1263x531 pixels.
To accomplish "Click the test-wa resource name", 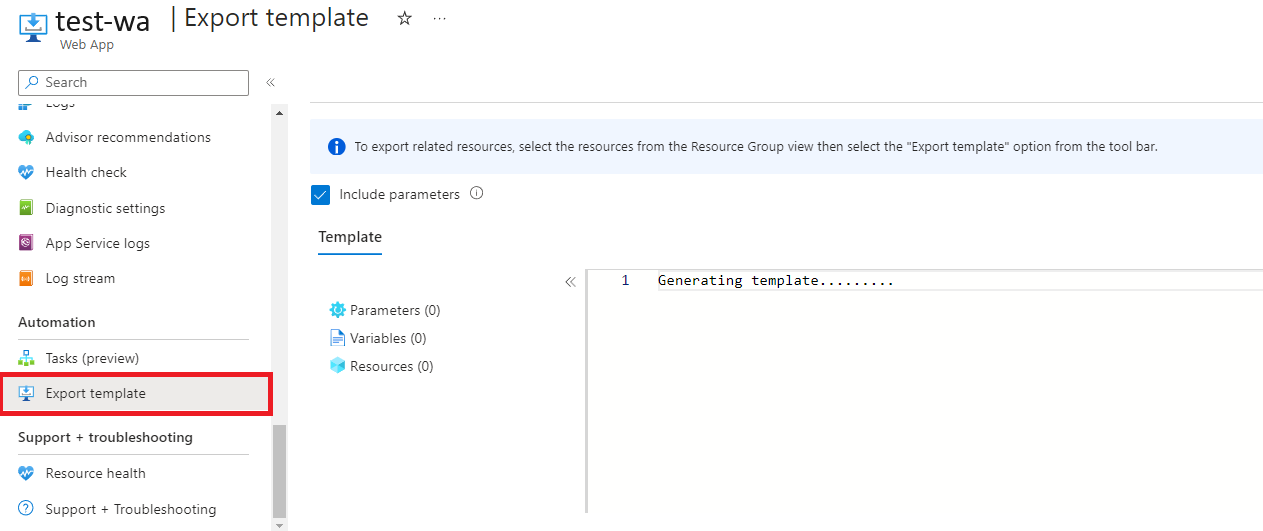I will pyautogui.click(x=102, y=21).
